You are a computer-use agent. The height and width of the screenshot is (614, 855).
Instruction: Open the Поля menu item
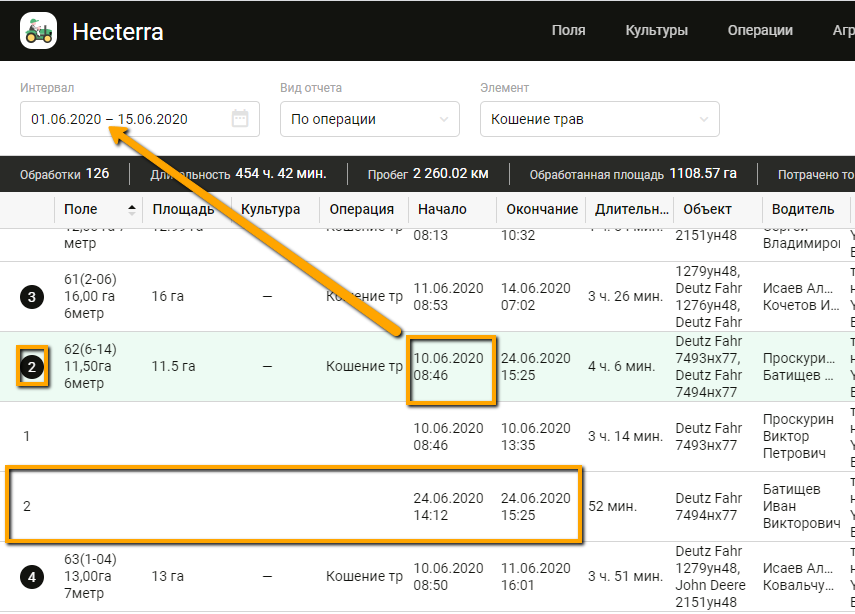point(568,30)
